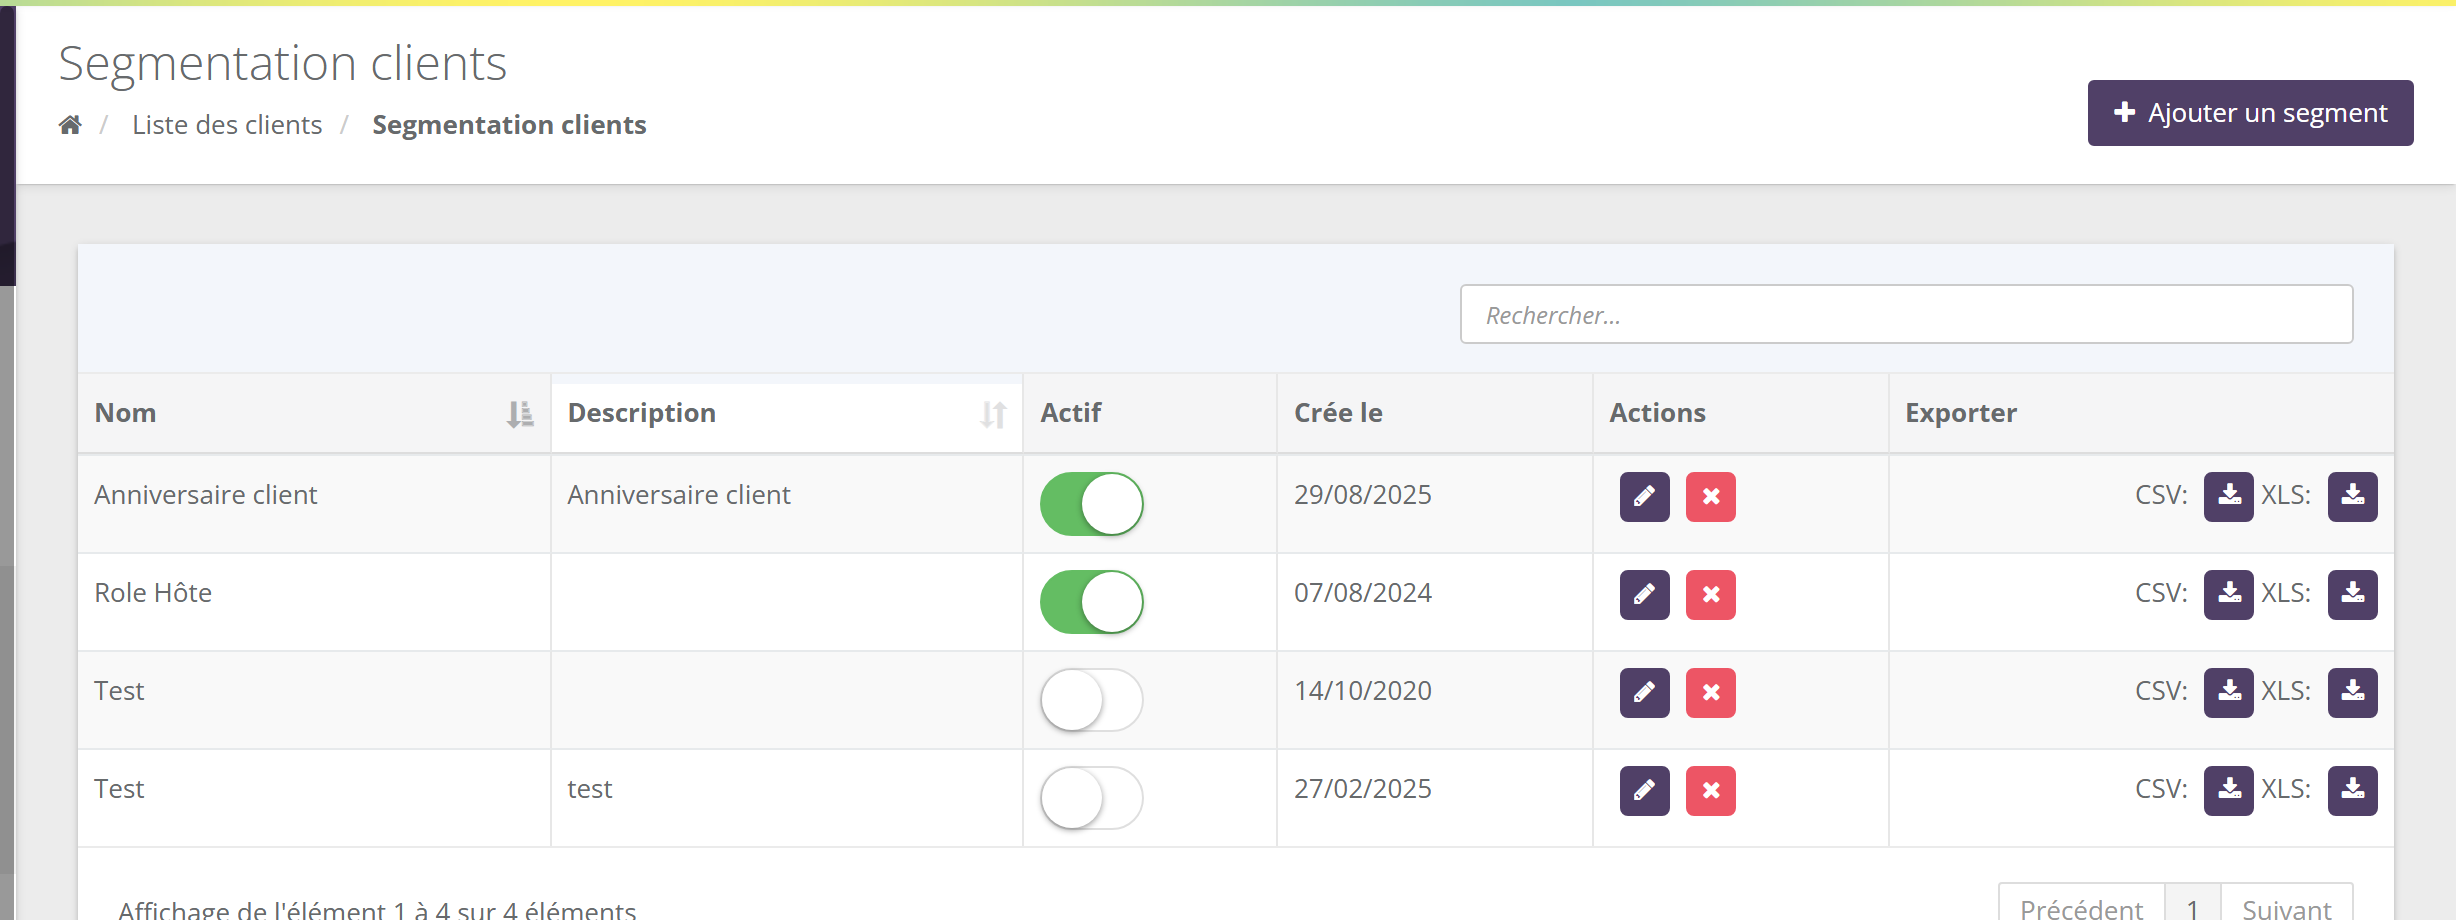Click the Segmentation clients breadcrumb text

point(509,125)
